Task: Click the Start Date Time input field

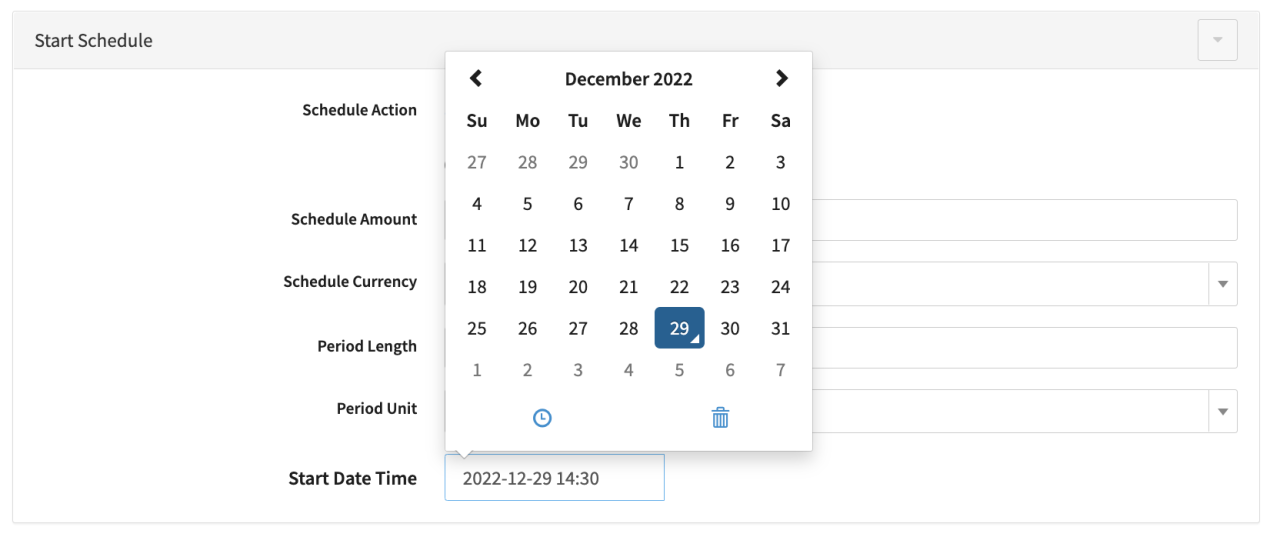Action: [x=554, y=478]
